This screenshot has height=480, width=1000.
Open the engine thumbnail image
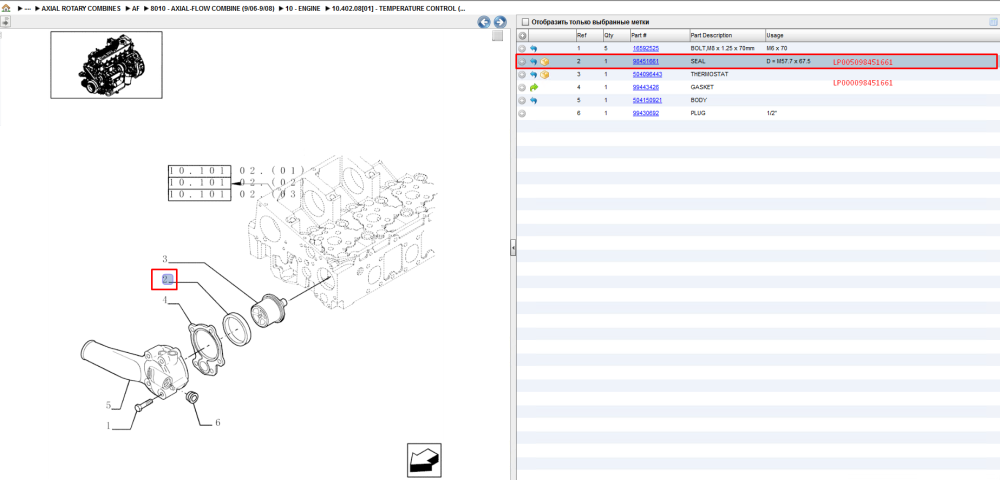point(107,65)
